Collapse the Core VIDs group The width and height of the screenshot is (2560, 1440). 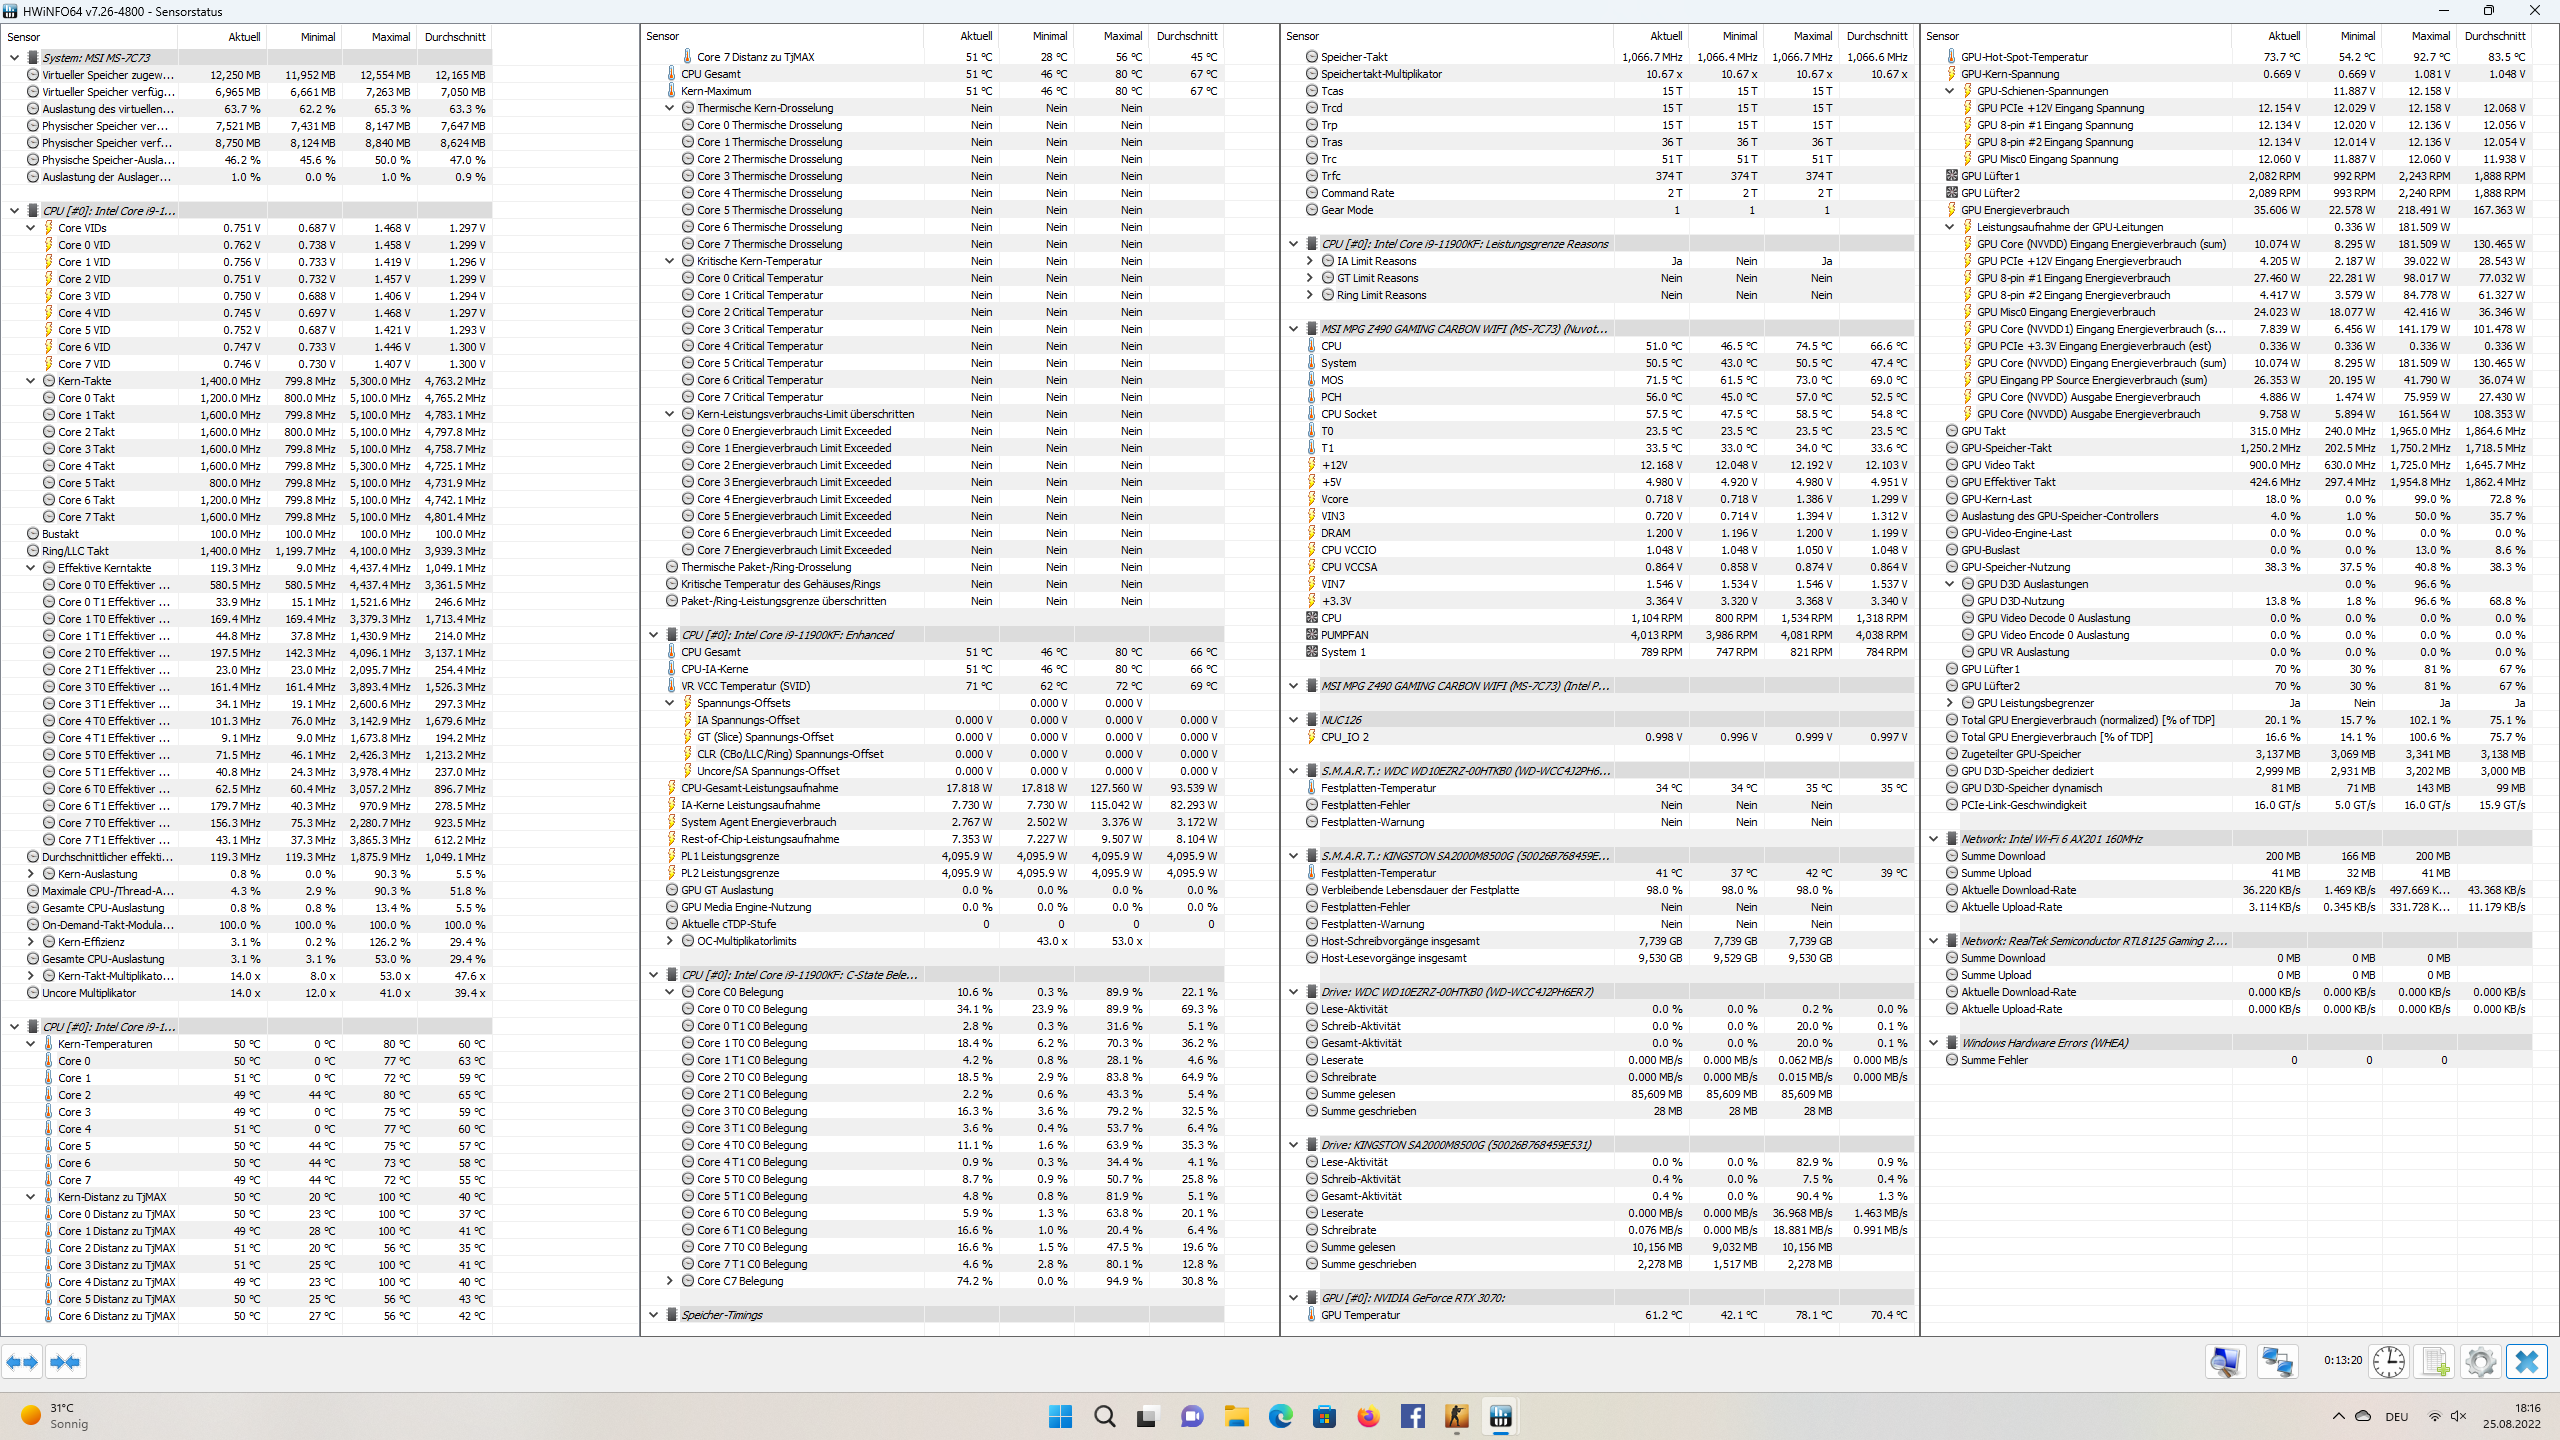31,228
